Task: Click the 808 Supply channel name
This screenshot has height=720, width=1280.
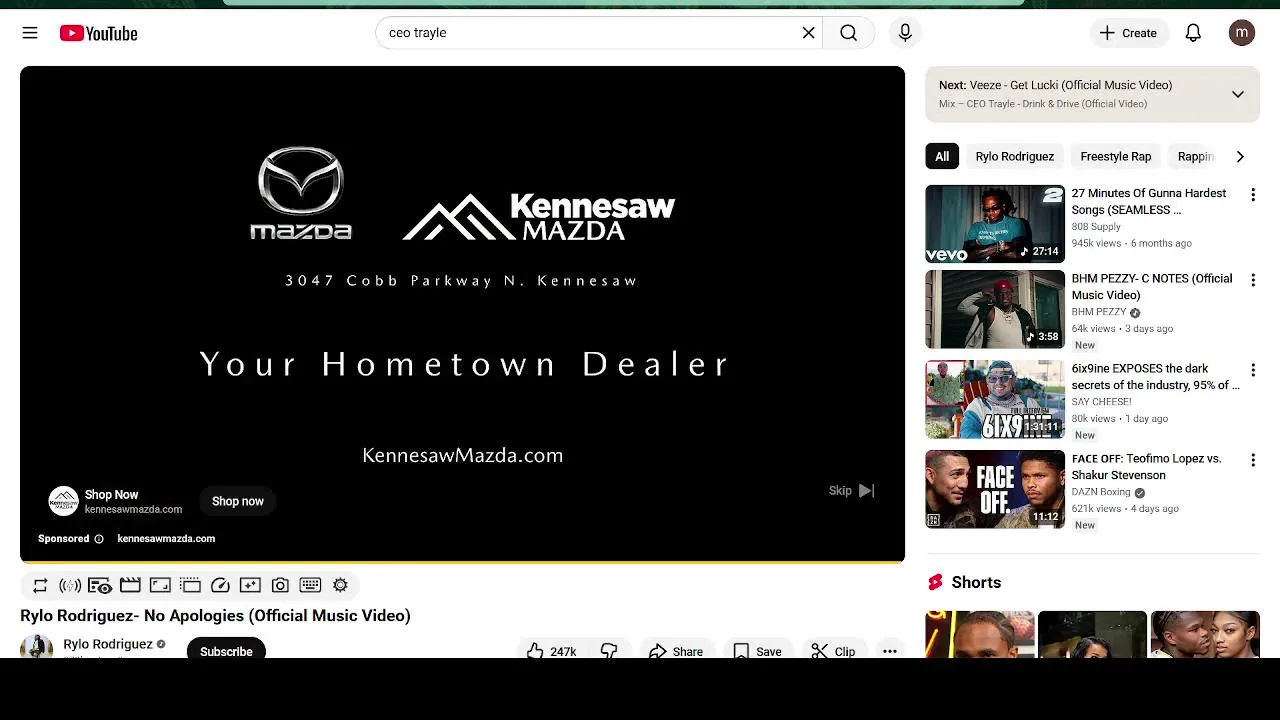Action: coord(1096,227)
